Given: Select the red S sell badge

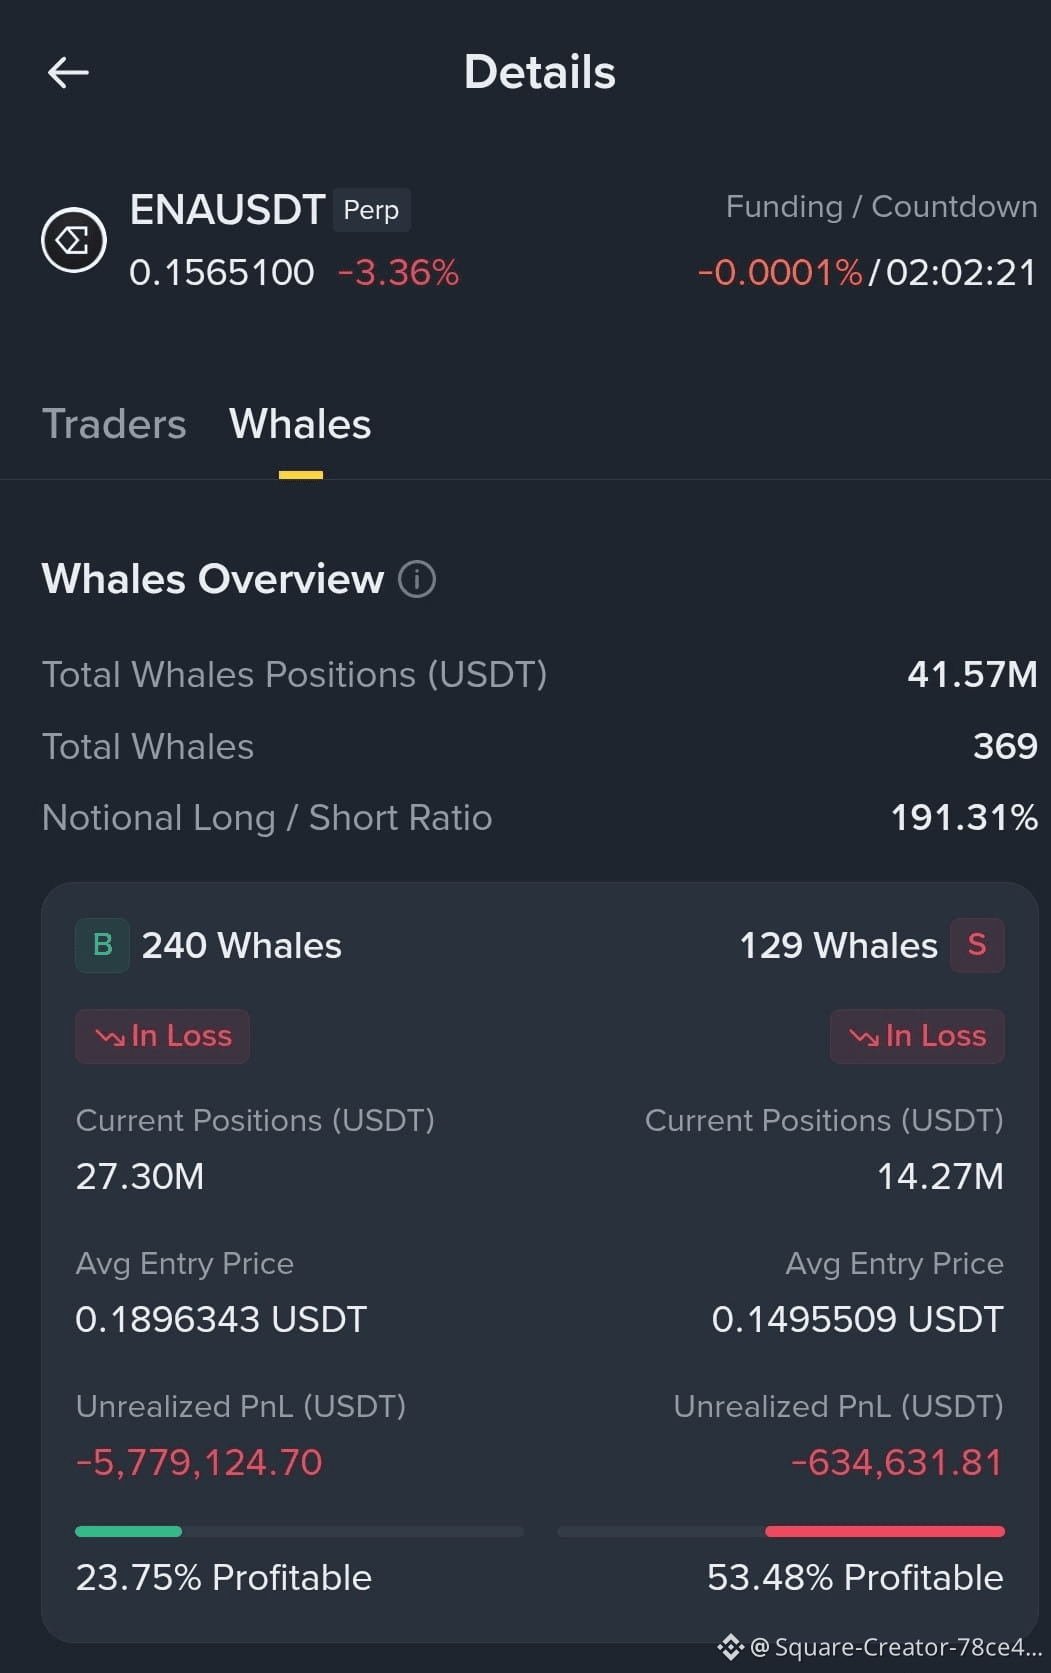Looking at the screenshot, I should pyautogui.click(x=977, y=945).
